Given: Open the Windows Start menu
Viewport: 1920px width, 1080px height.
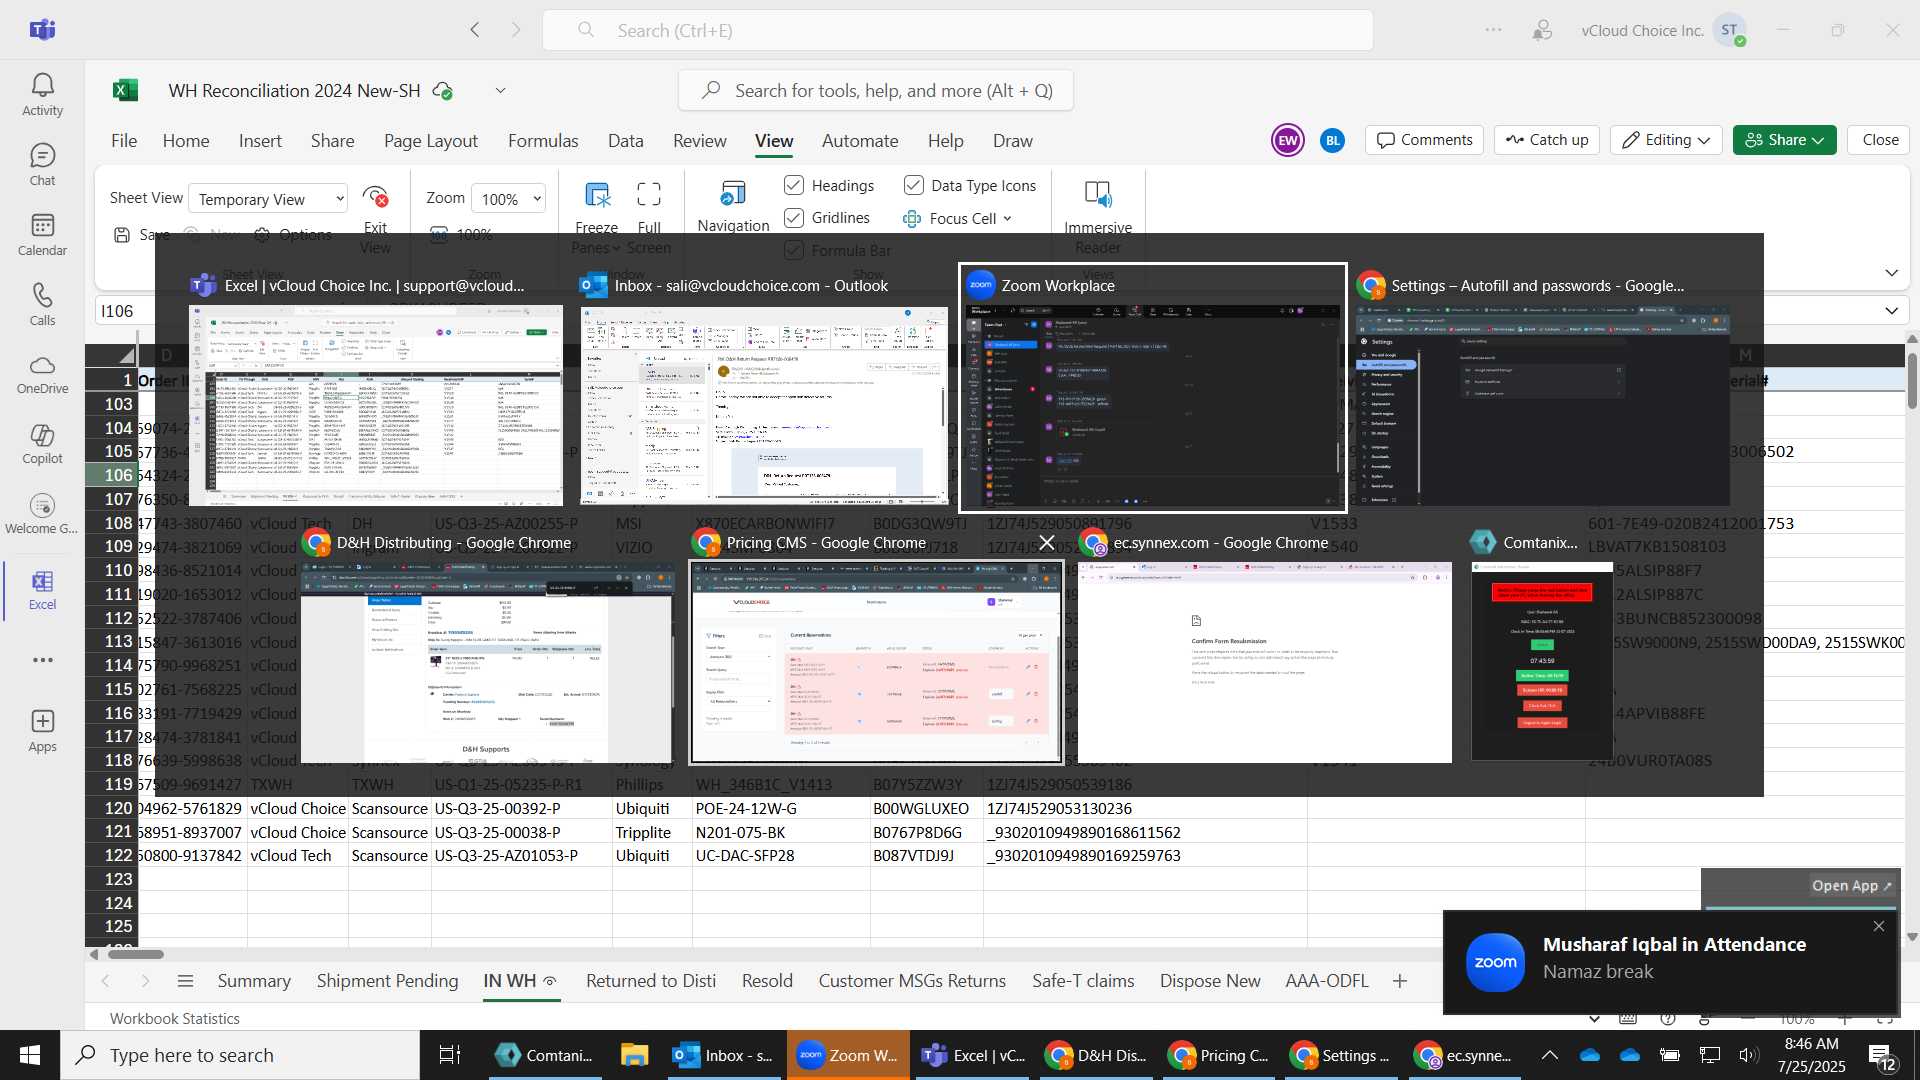Looking at the screenshot, I should point(30,1055).
